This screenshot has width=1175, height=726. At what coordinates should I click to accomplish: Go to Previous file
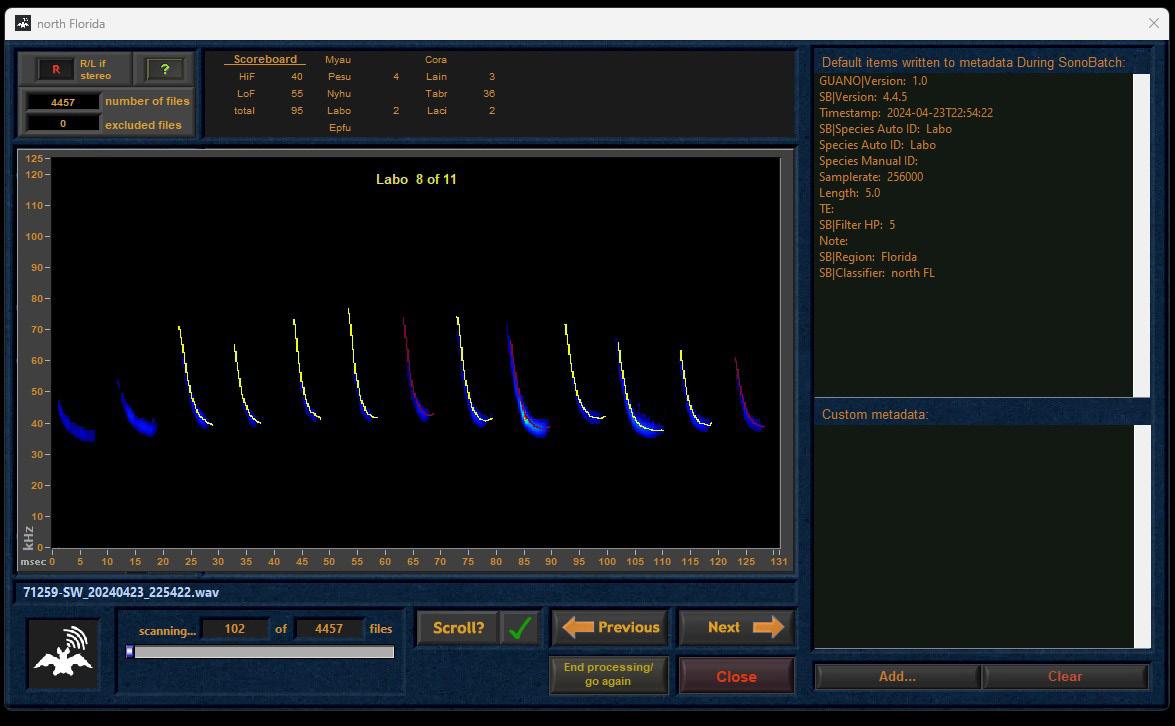[610, 628]
